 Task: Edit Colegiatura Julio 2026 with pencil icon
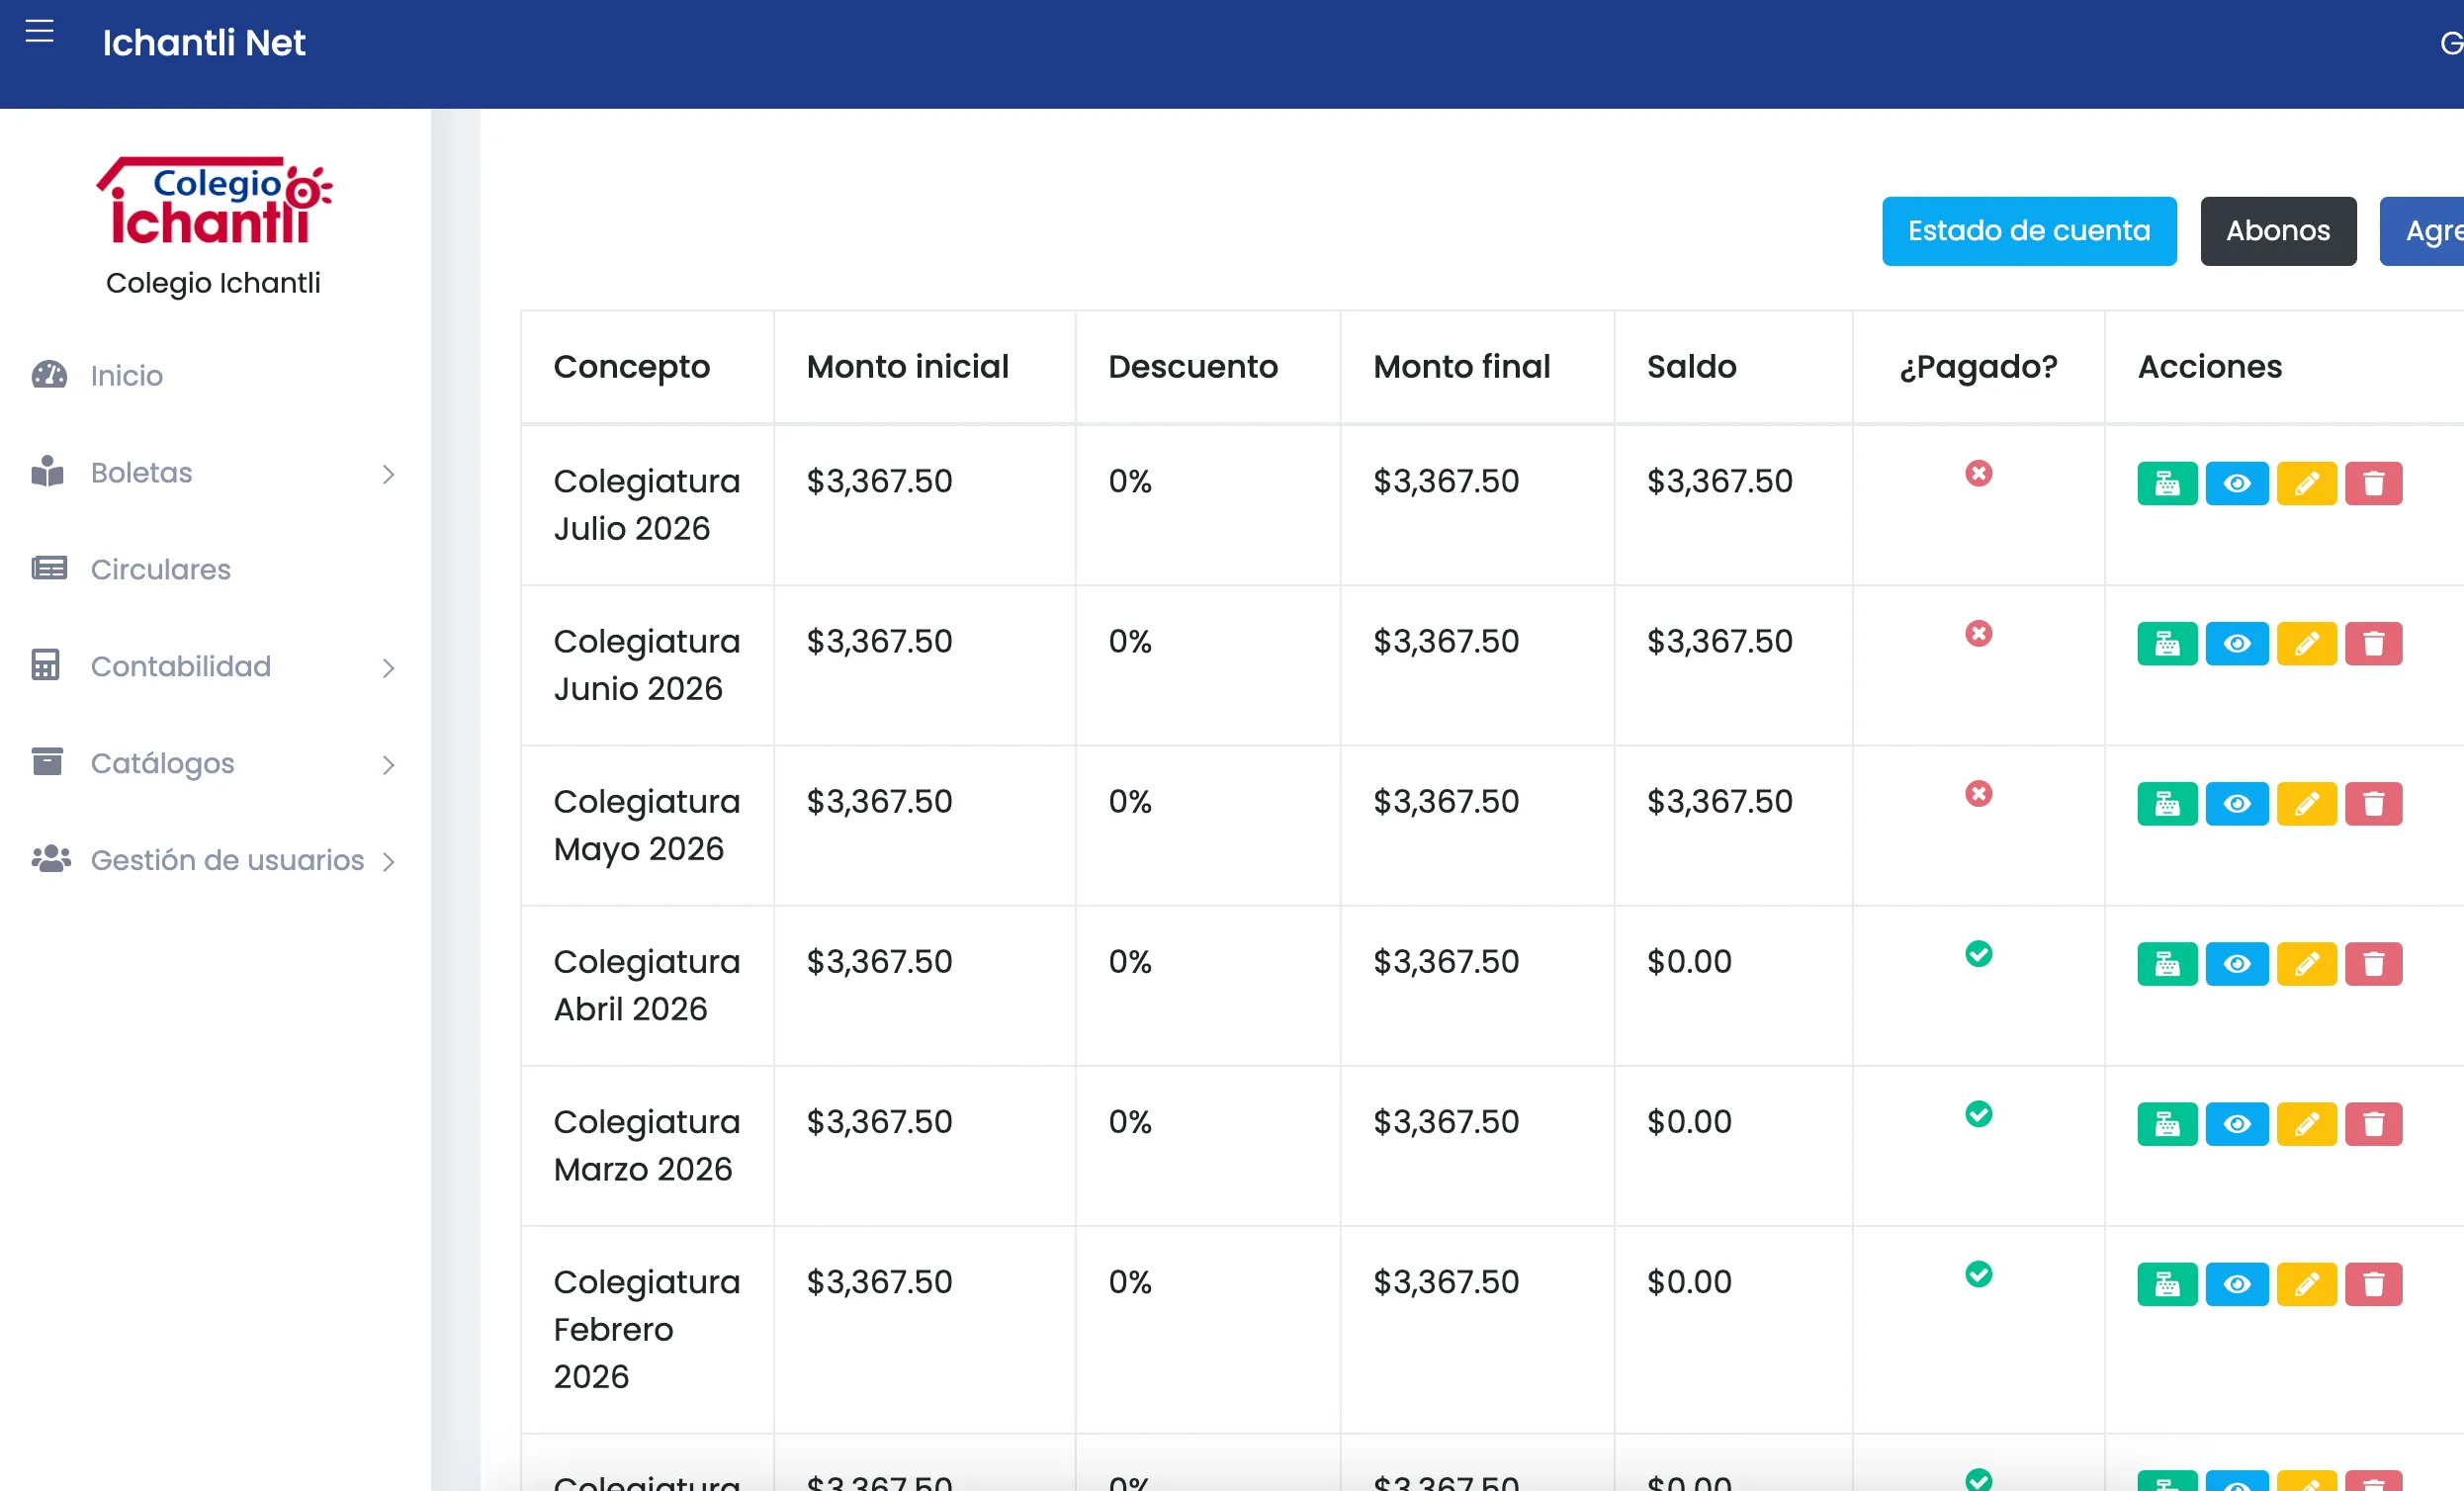(2306, 484)
